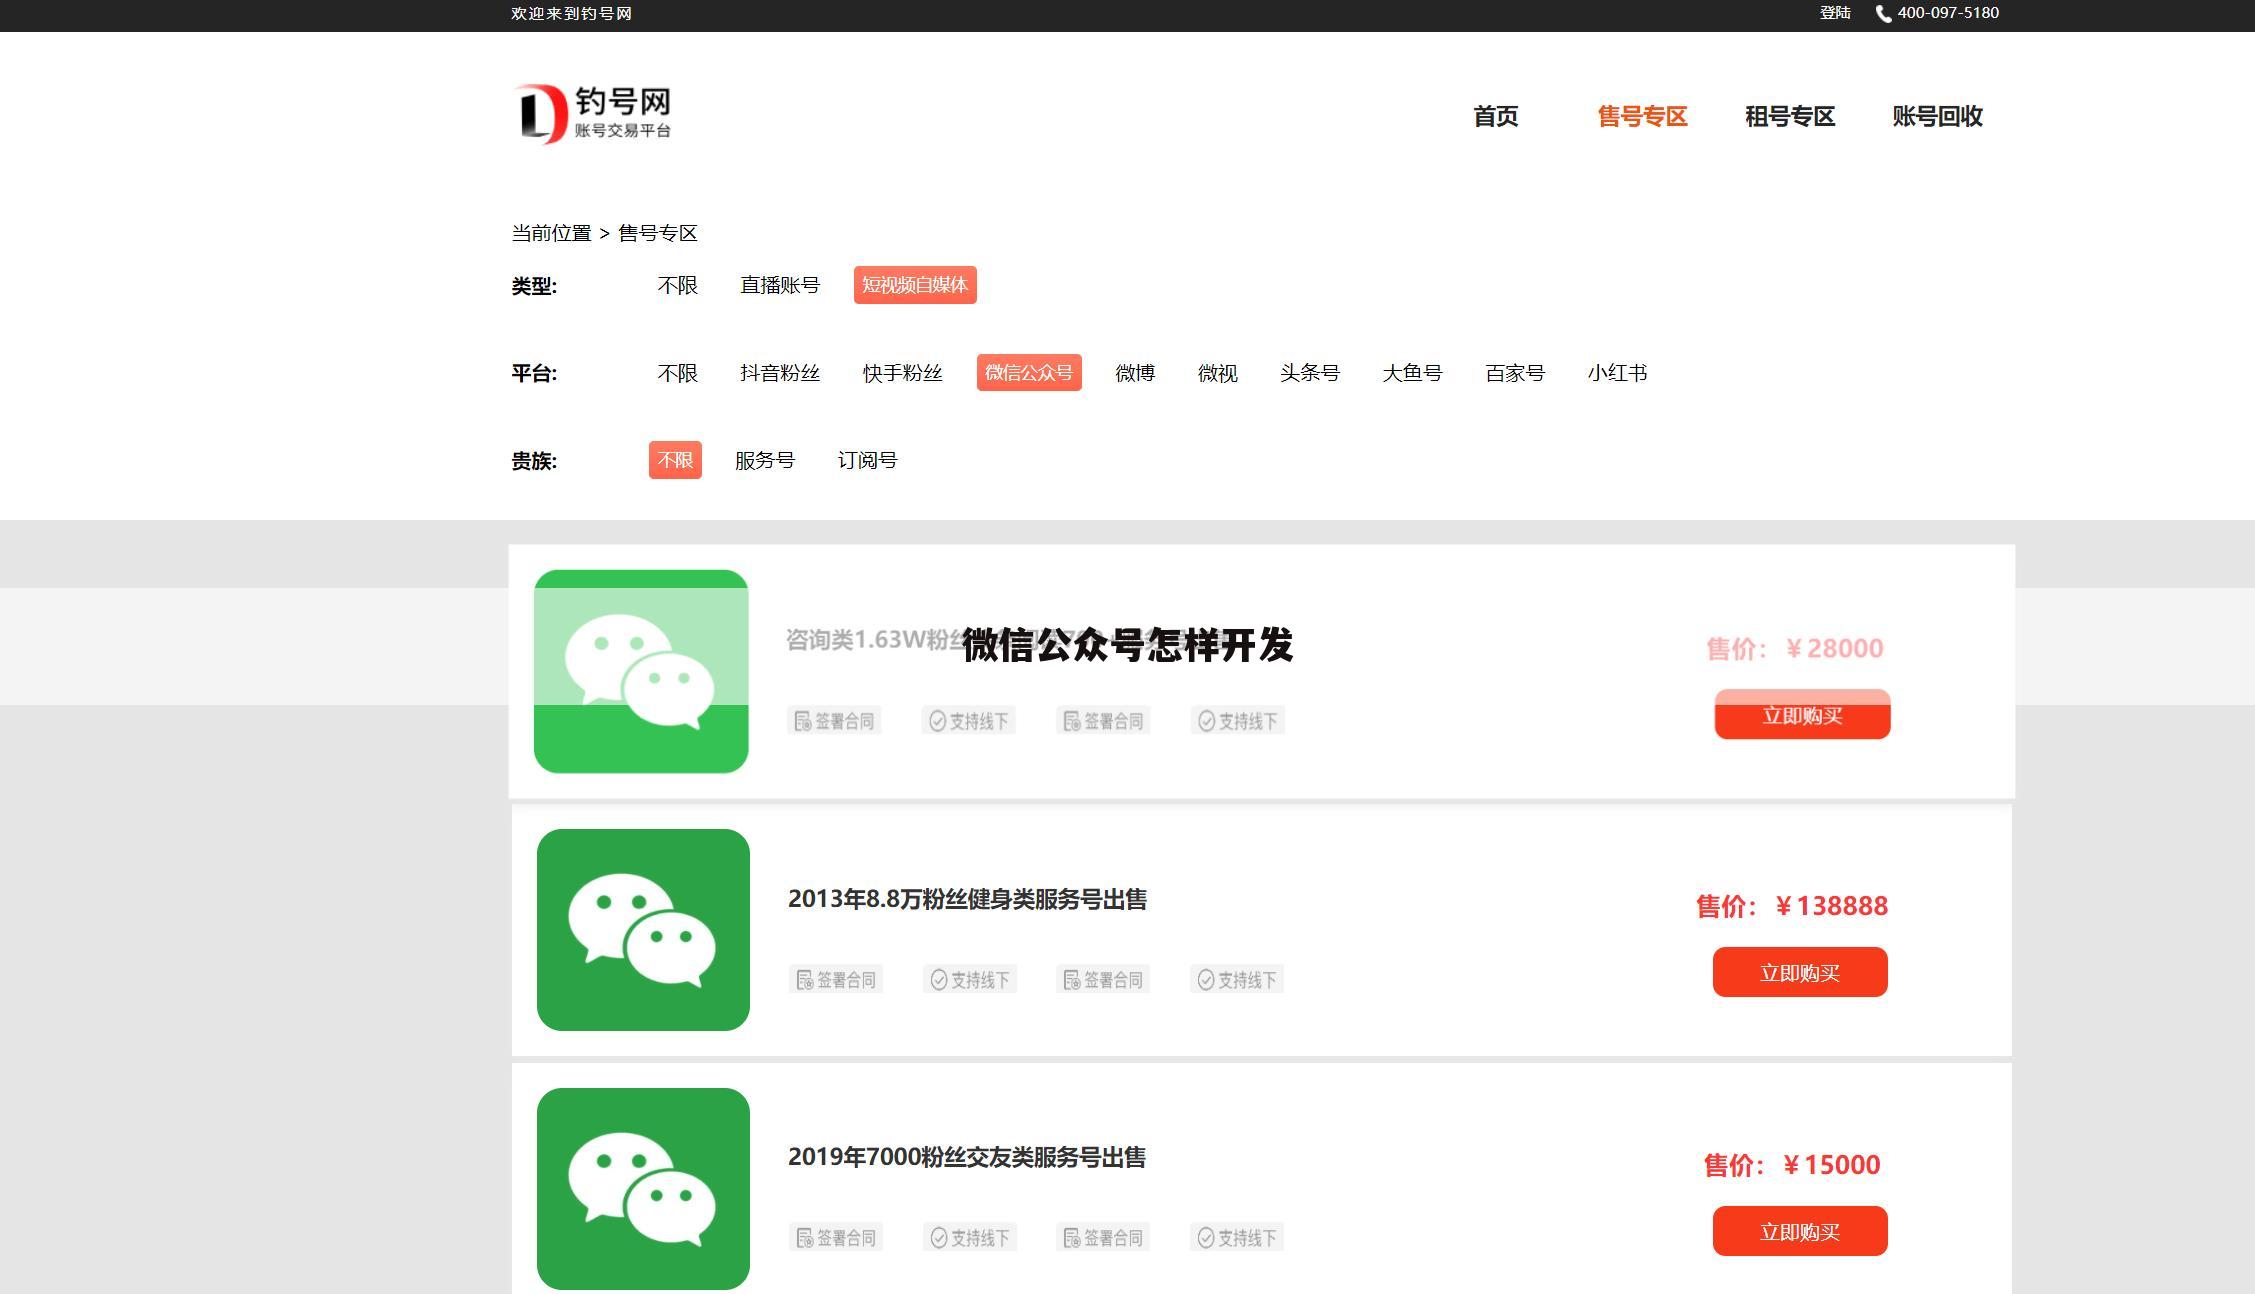Click 立即购买 for the 15000 listing
This screenshot has height=1294, width=2255.
(1800, 1231)
